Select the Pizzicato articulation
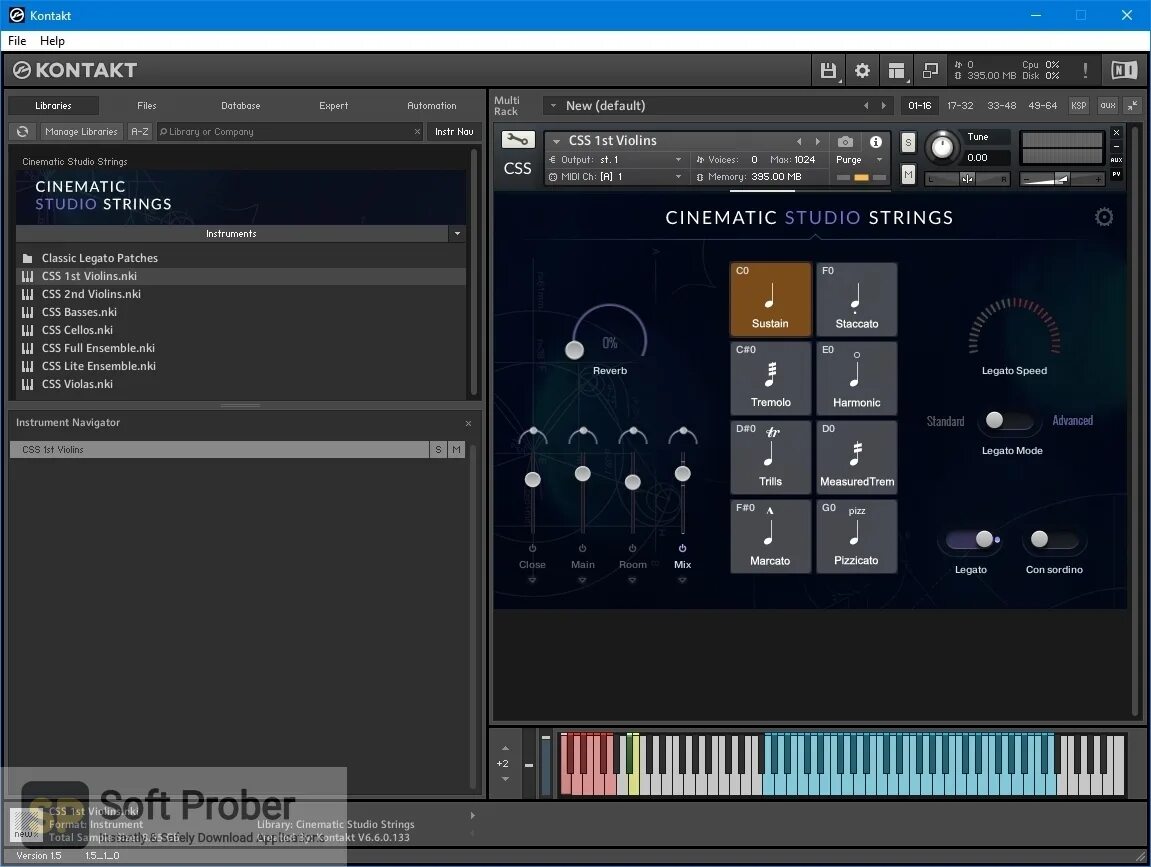Image resolution: width=1151 pixels, height=867 pixels. [x=857, y=536]
